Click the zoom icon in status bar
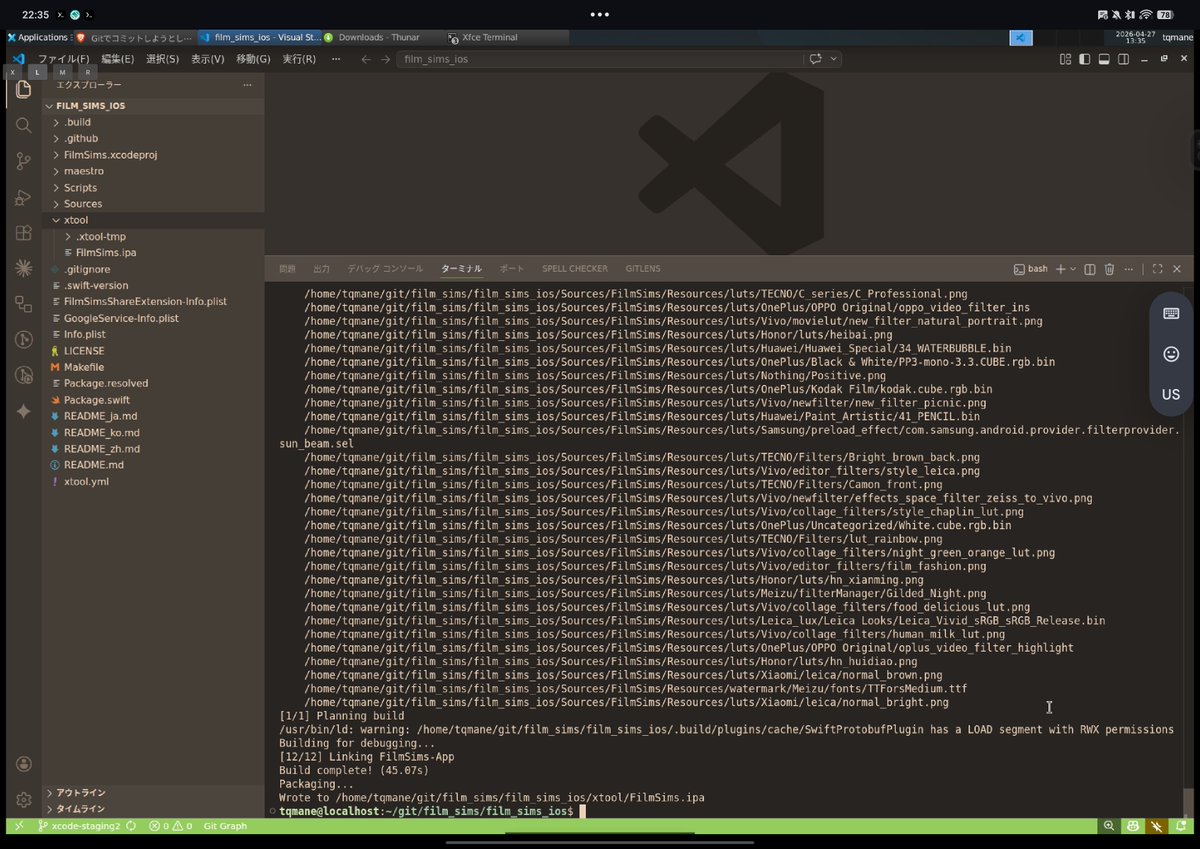 pyautogui.click(x=1109, y=826)
